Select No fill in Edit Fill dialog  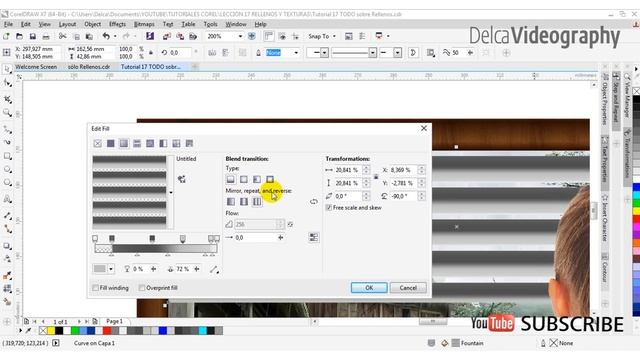click(98, 143)
